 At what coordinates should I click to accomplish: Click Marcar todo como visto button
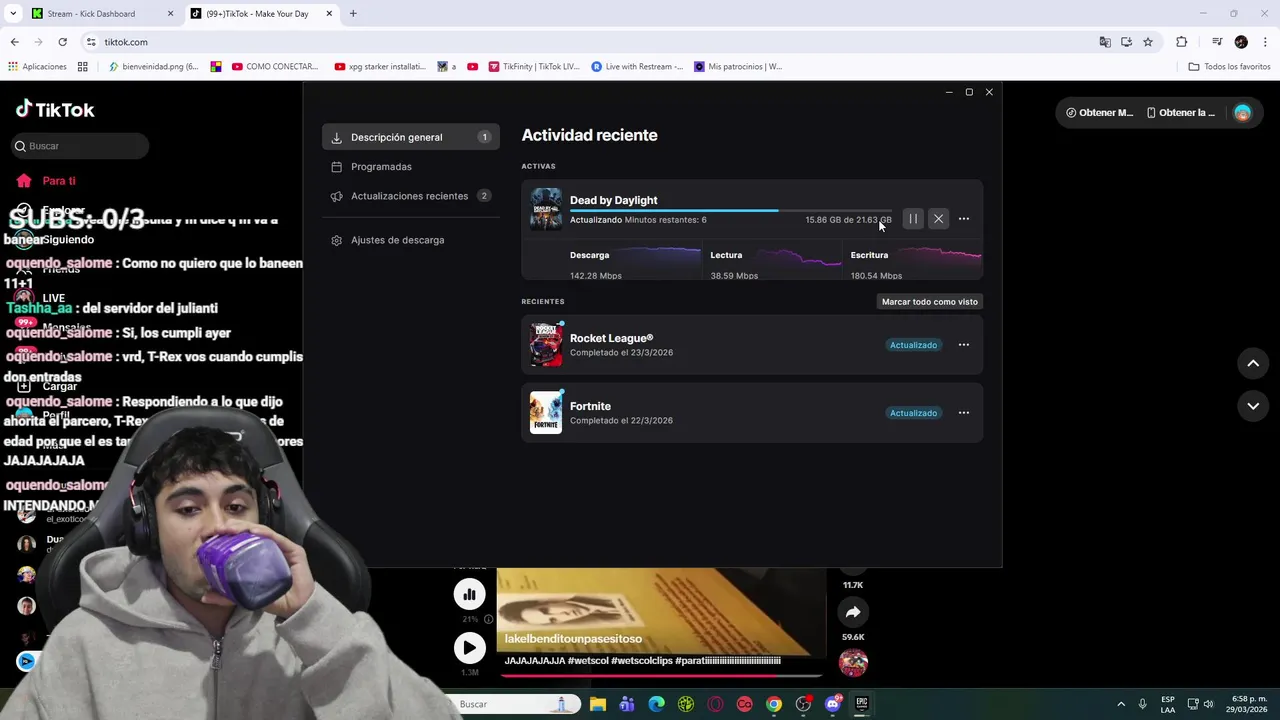click(x=930, y=301)
